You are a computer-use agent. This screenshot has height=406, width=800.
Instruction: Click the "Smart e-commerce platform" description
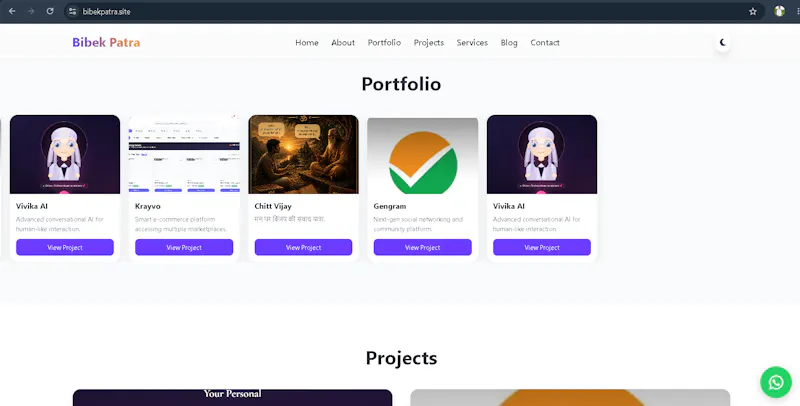181,224
